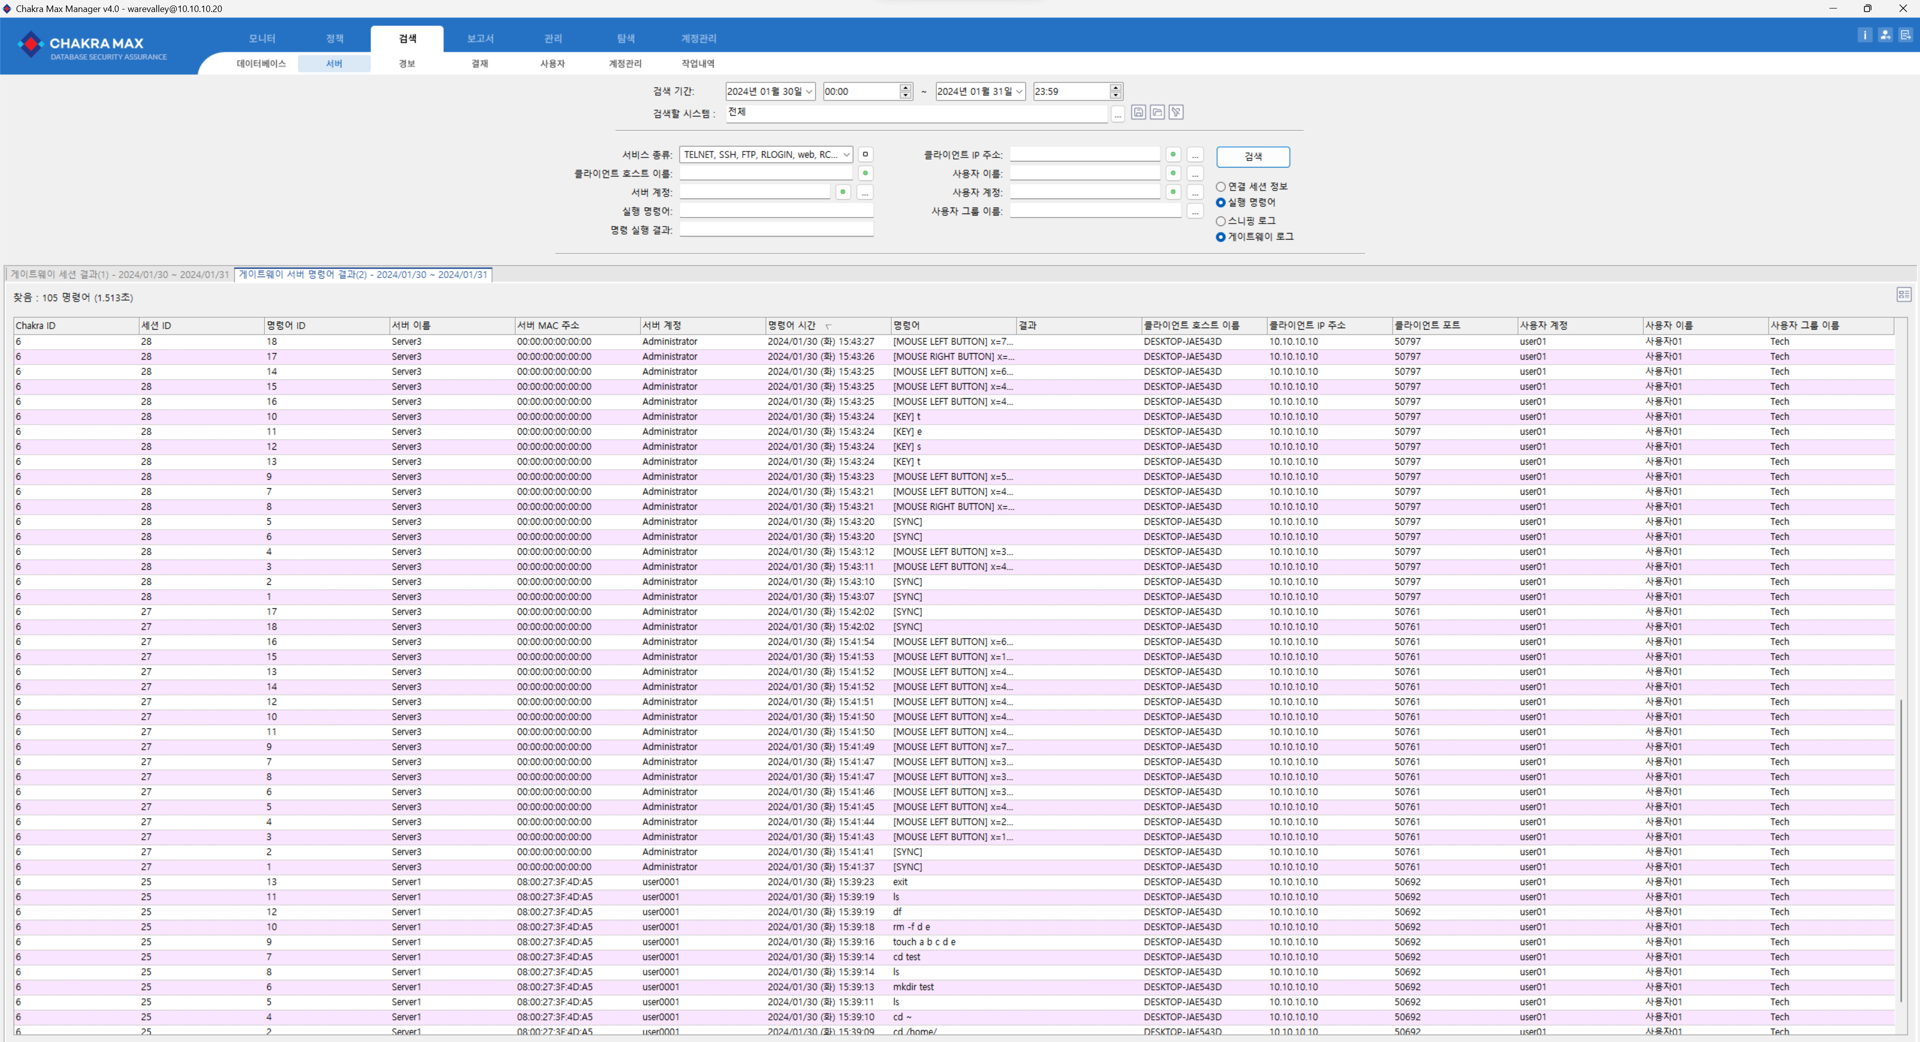The image size is (1920, 1042).
Task: Click the user logout icon in header
Action: click(x=1885, y=35)
